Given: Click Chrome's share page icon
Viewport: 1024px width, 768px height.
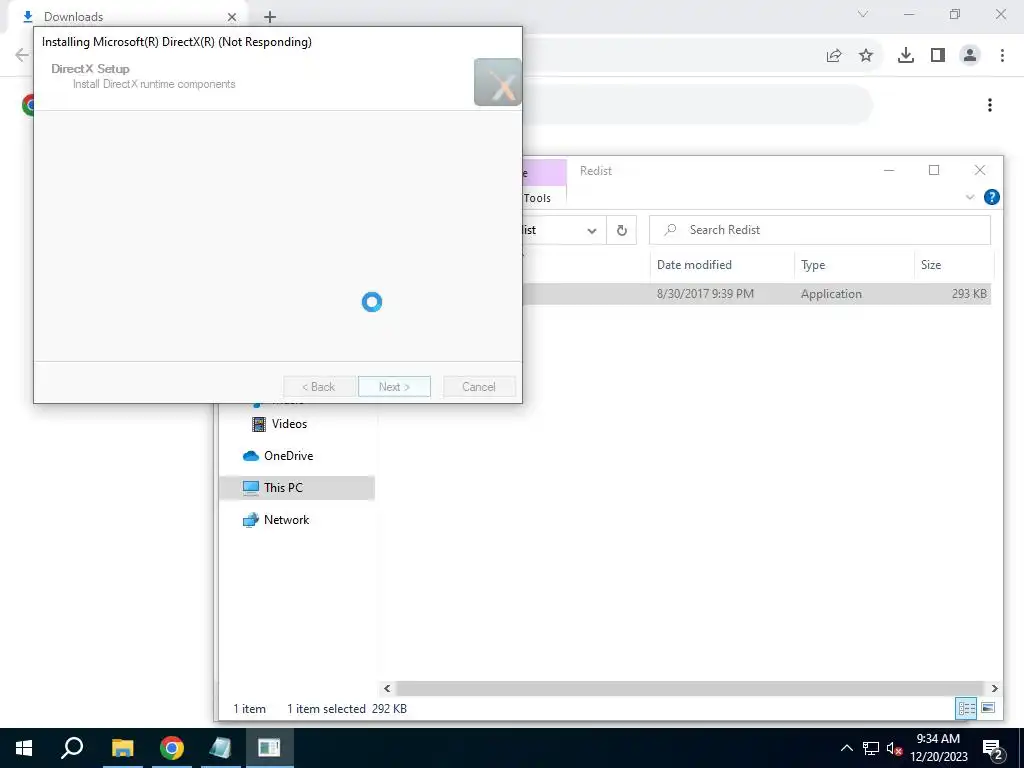Looking at the screenshot, I should tap(834, 56).
